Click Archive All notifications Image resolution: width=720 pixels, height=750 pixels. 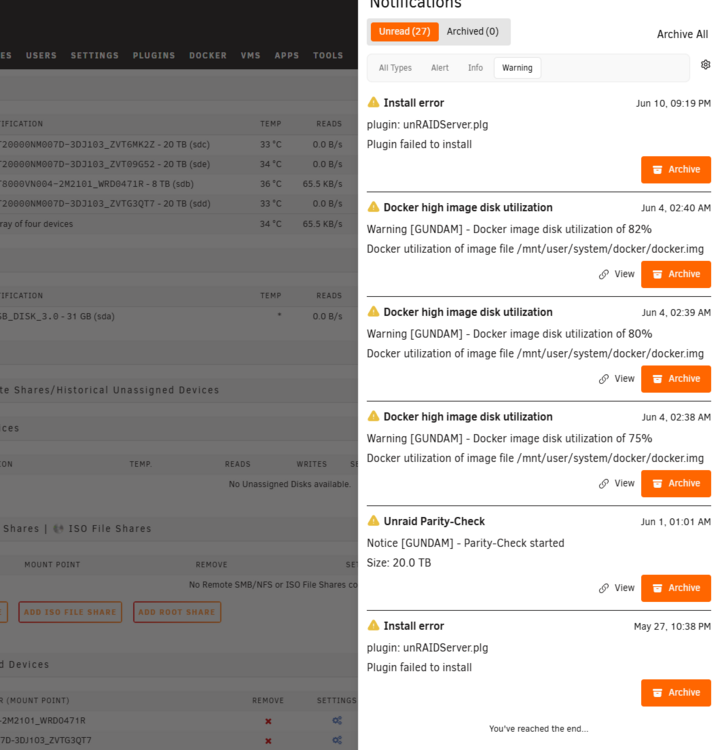682,34
